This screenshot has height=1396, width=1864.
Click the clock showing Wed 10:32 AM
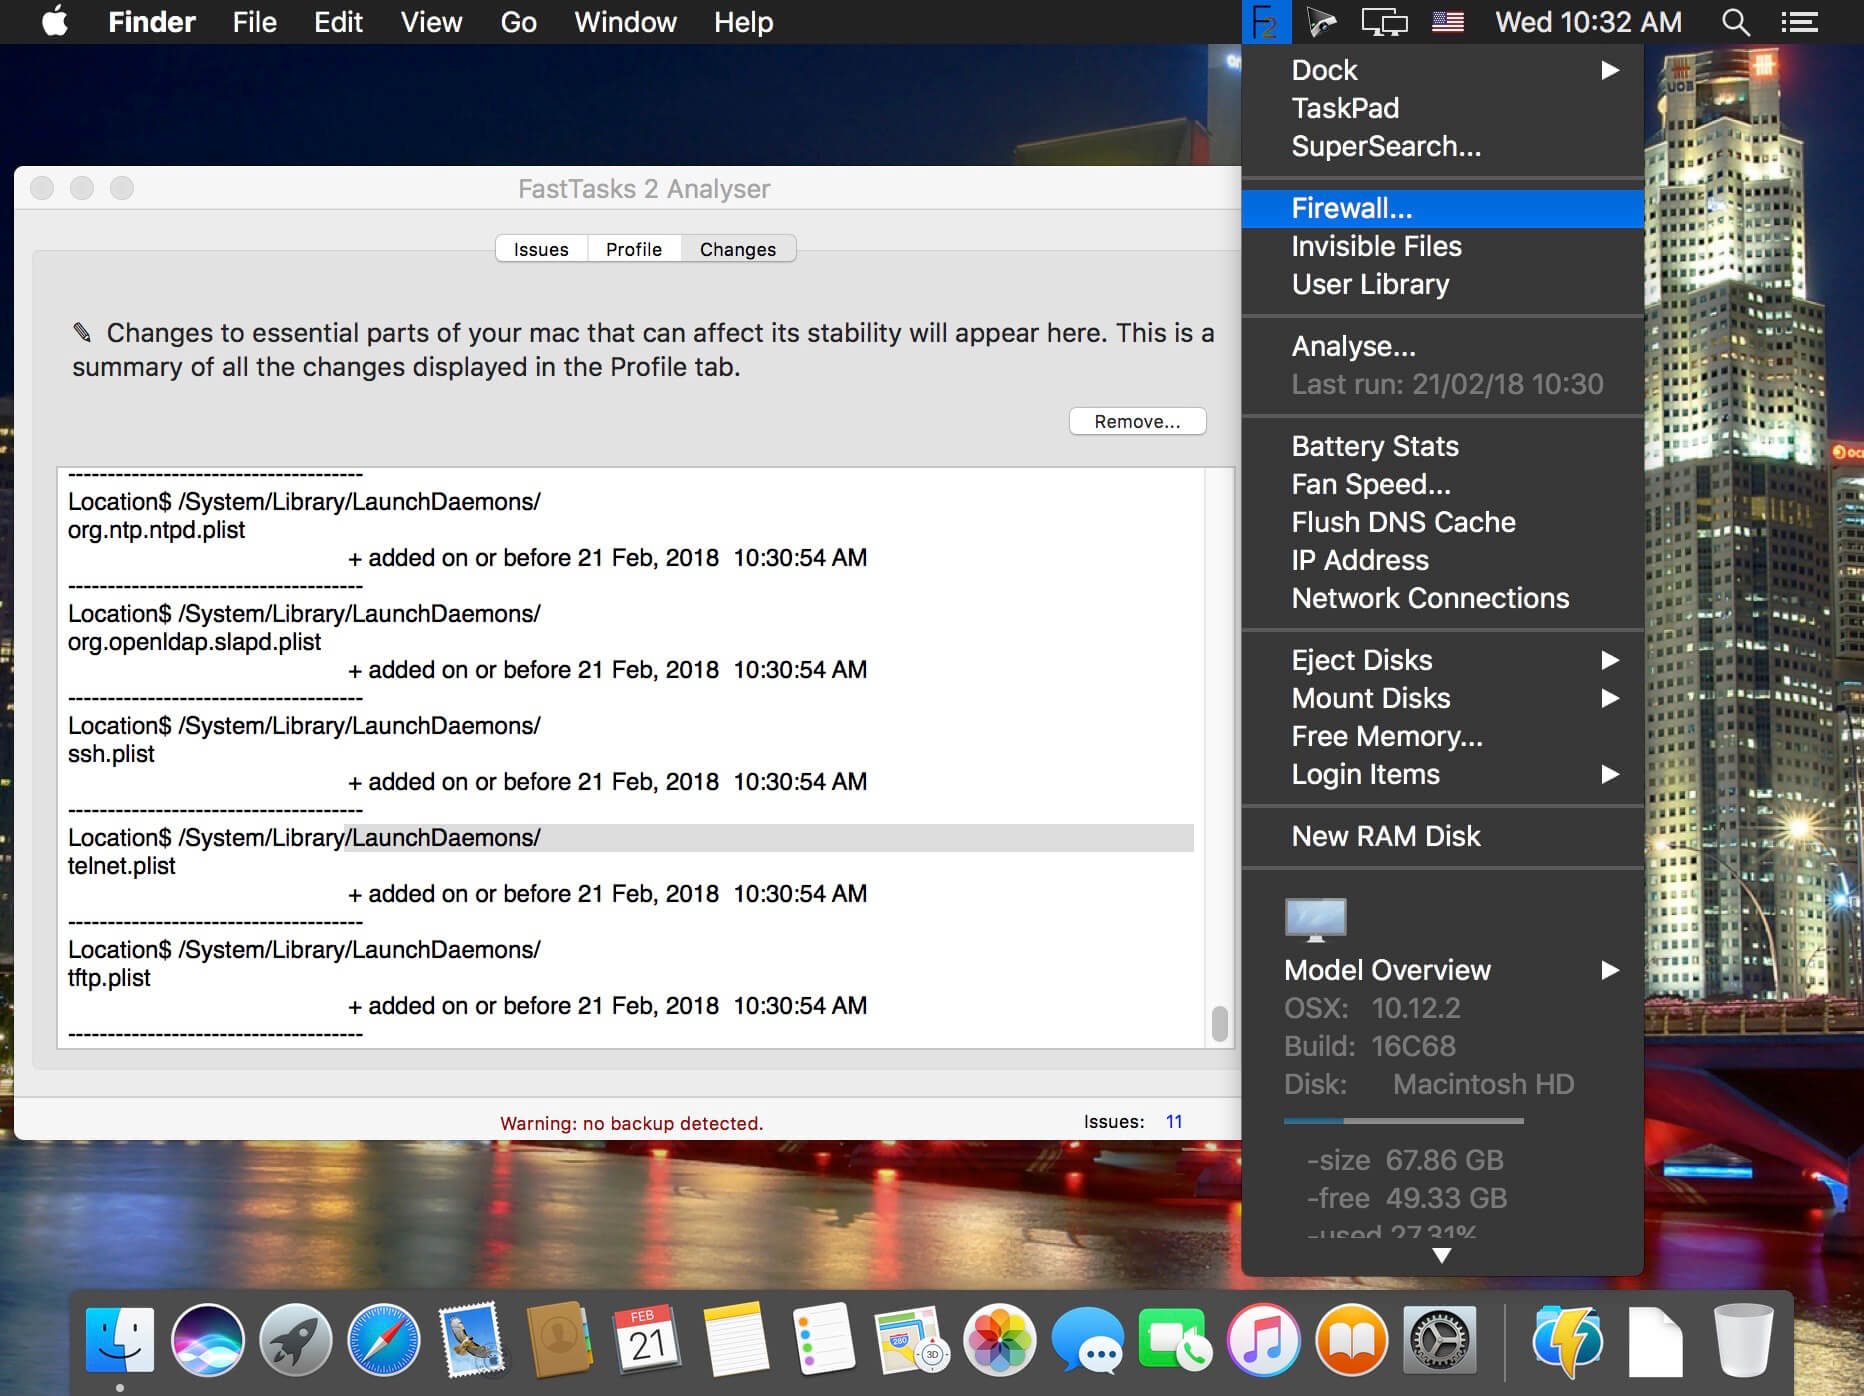(1589, 22)
